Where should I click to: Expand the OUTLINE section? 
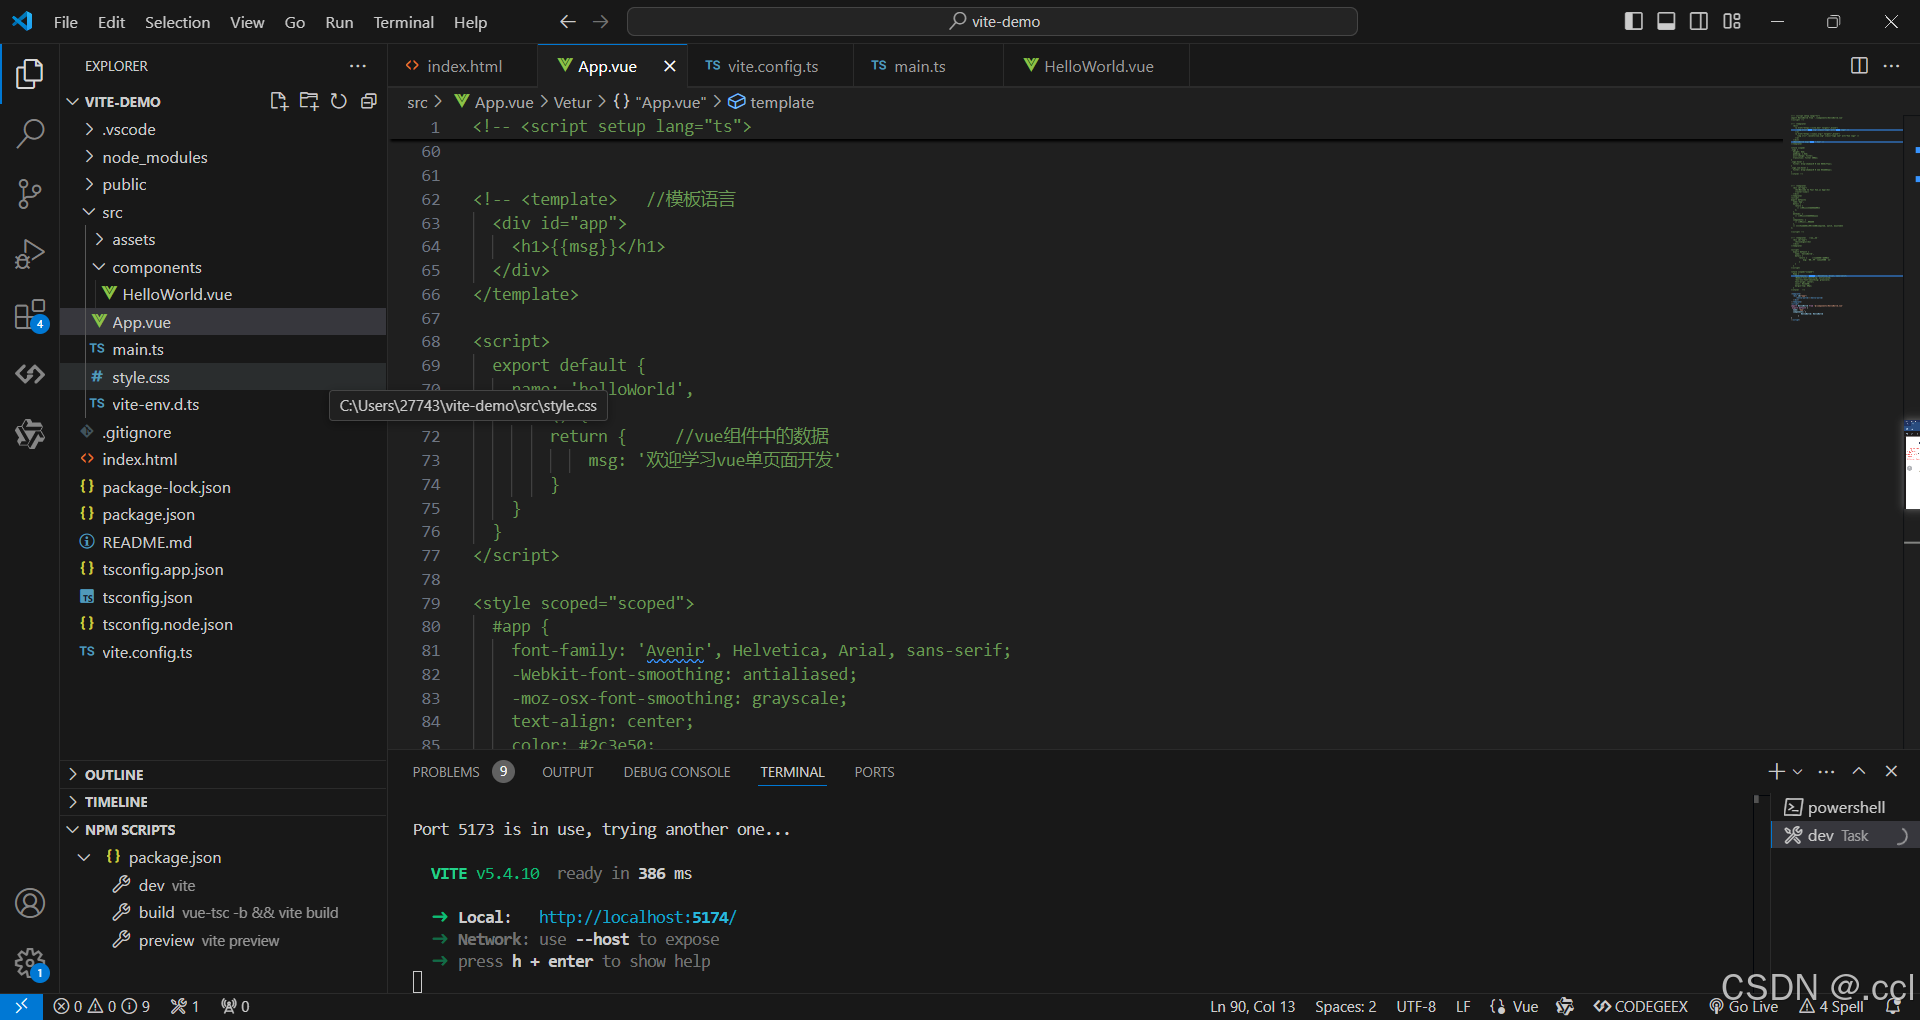tap(223, 775)
